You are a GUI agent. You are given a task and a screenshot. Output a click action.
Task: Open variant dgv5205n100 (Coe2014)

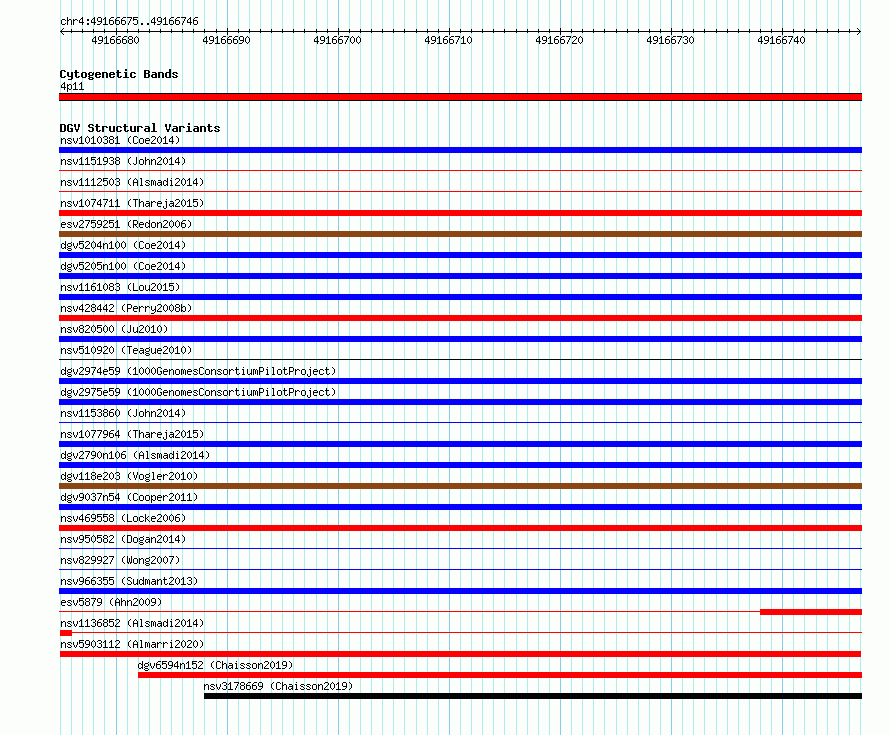123,266
